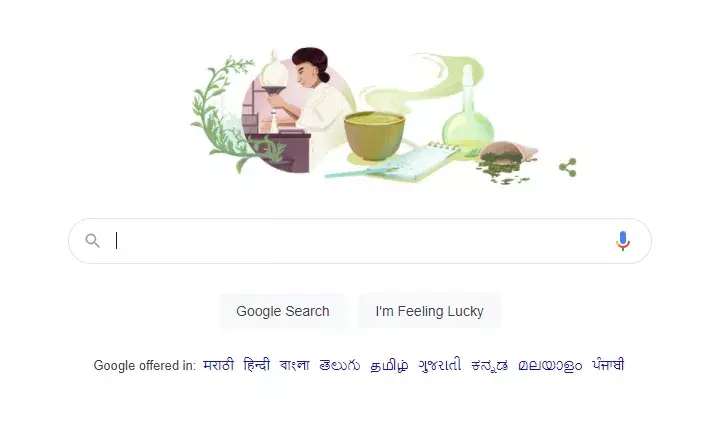Image resolution: width=715 pixels, height=429 pixels.
Task: Focus the Google search text field
Action: [359, 241]
